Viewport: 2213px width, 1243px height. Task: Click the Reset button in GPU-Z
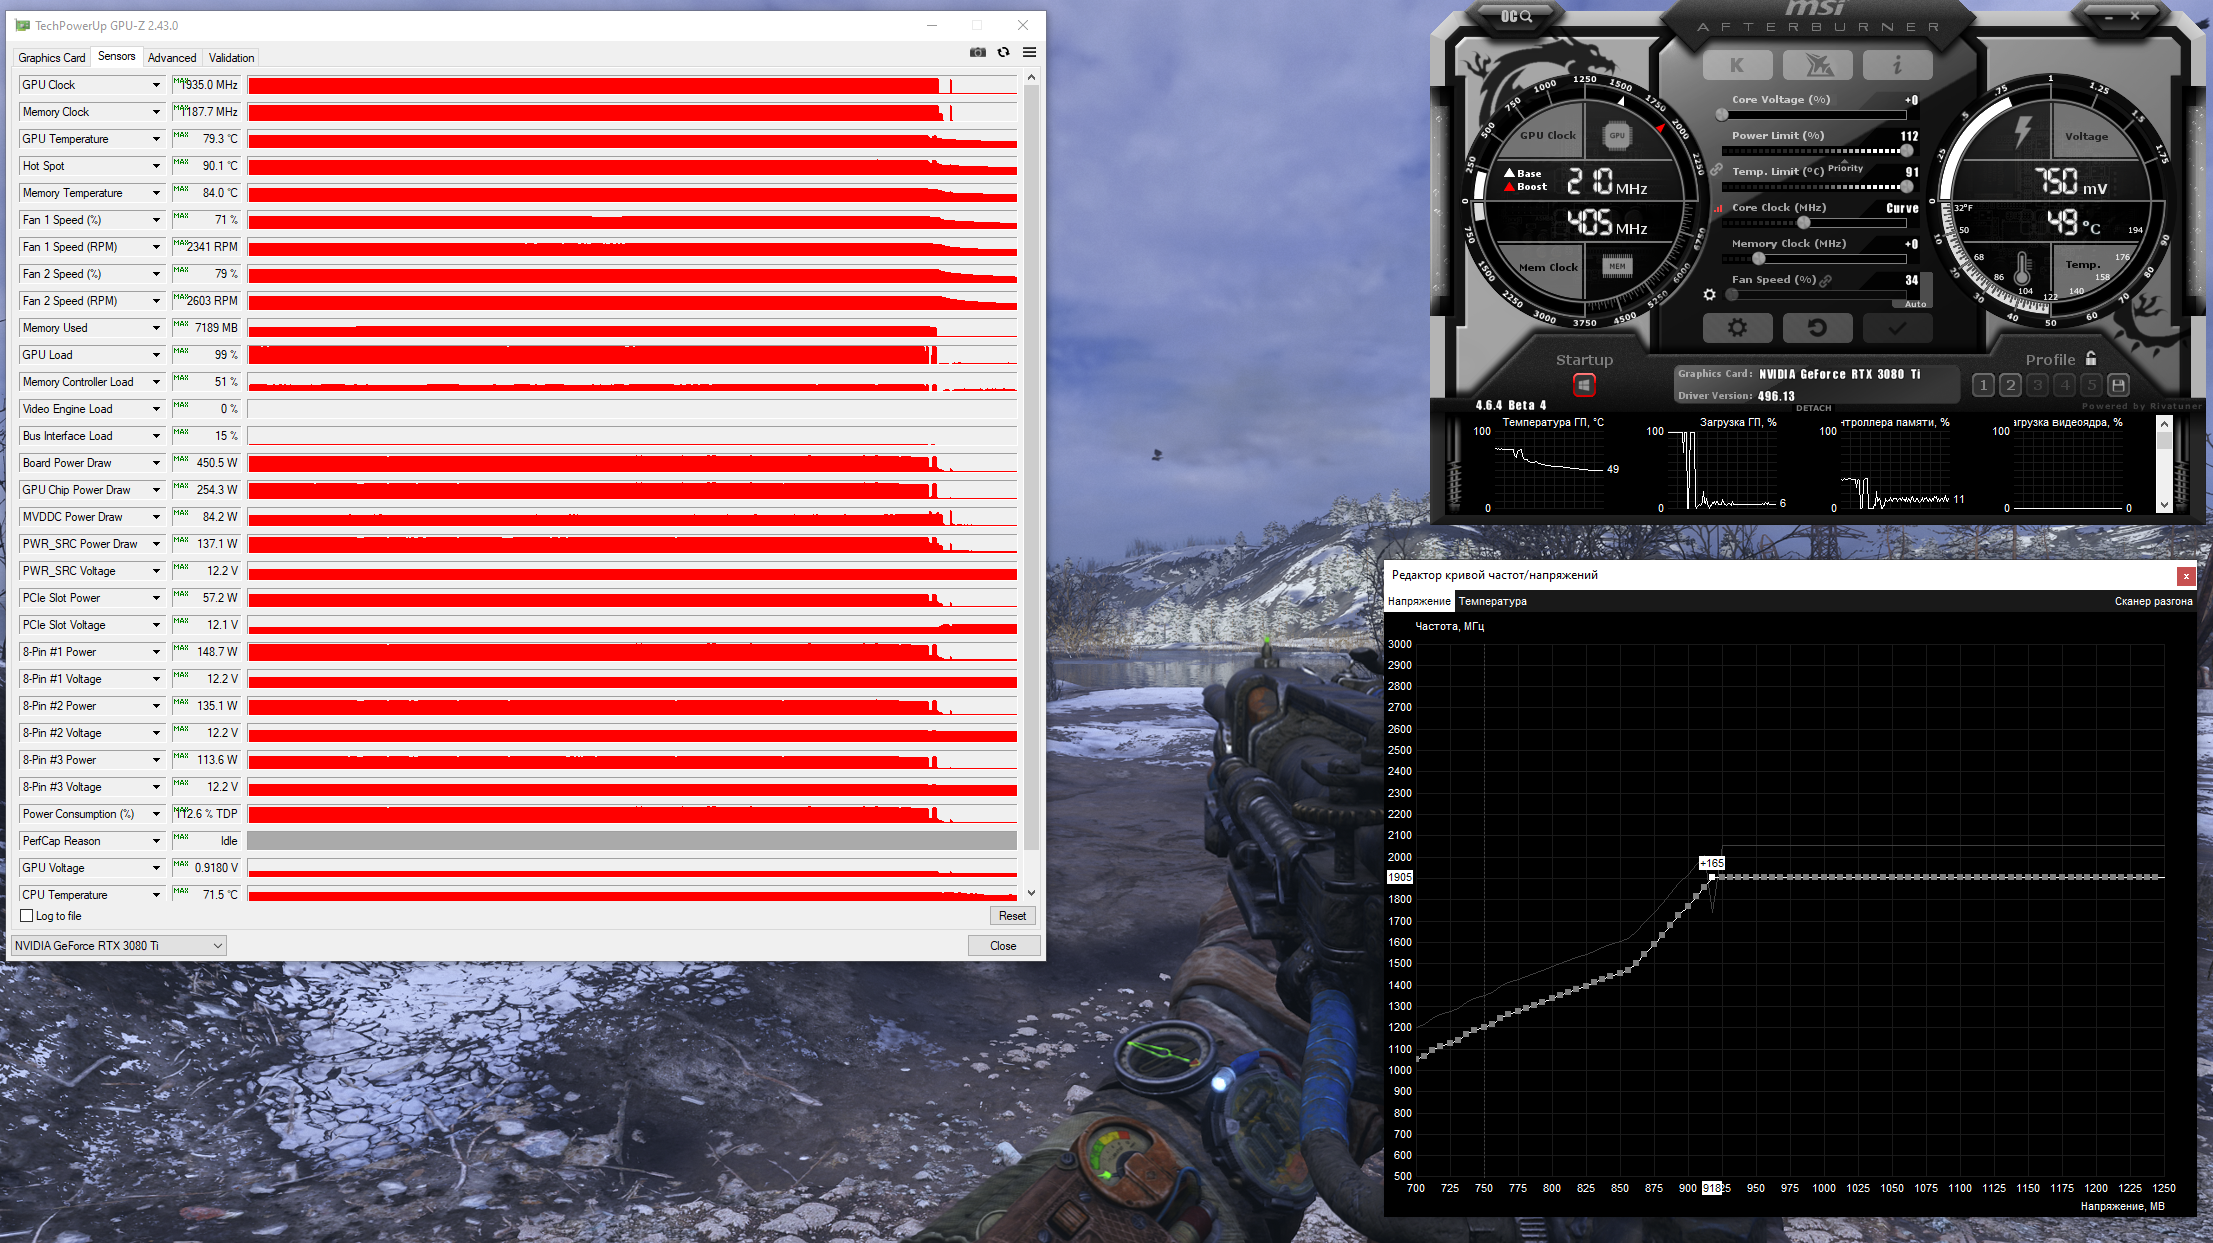point(1012,916)
